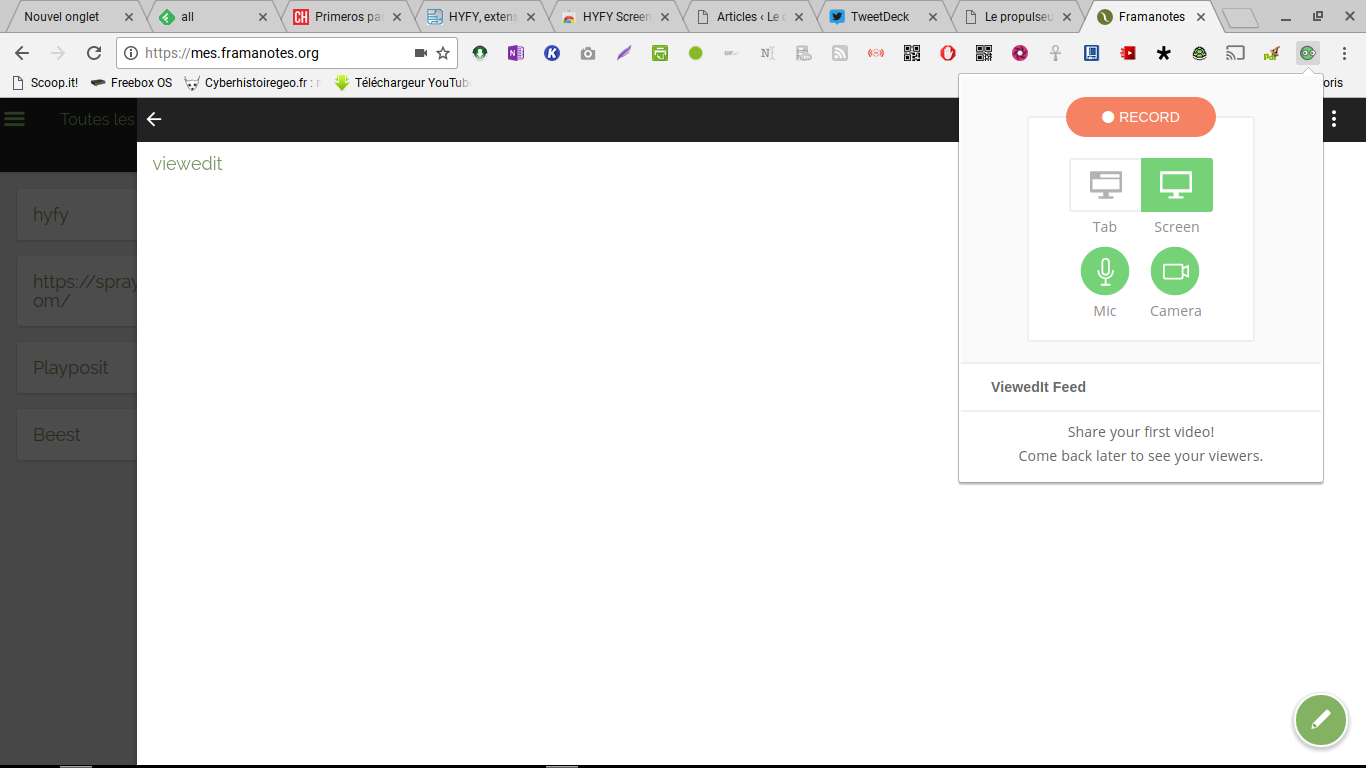View site information icon in address bar
Viewport: 1366px width, 768px height.
(x=132, y=53)
